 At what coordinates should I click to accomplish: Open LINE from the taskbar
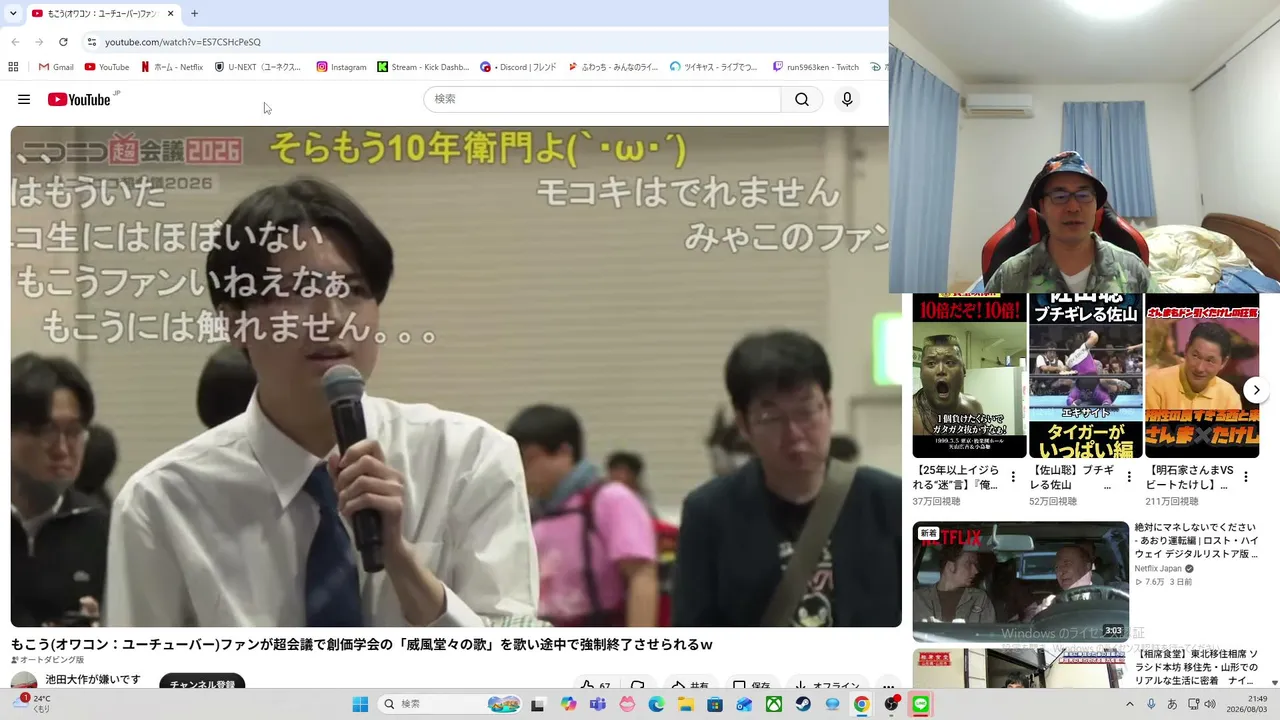[x=920, y=704]
